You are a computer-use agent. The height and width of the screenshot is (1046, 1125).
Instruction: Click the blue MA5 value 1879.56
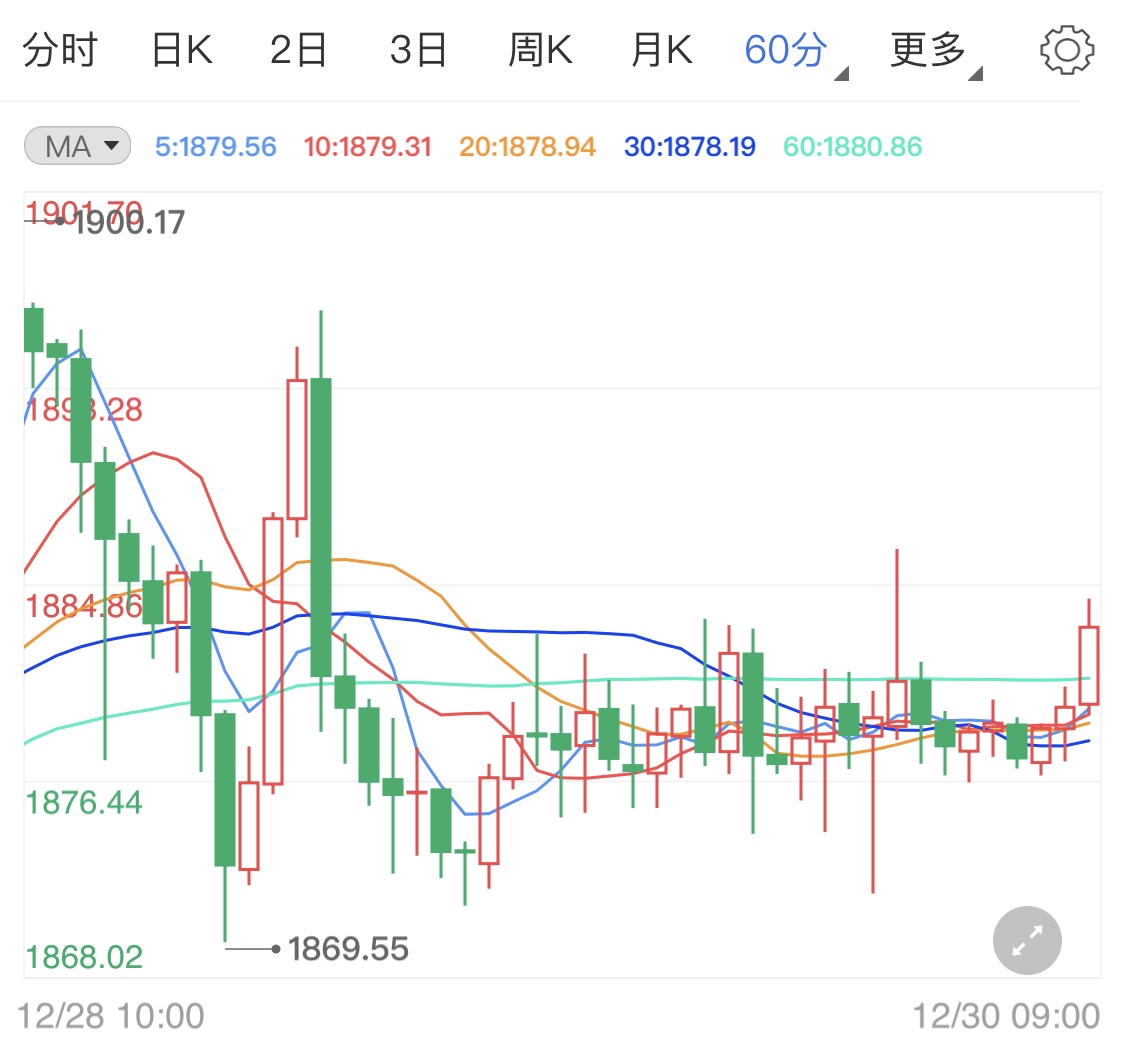click(215, 145)
